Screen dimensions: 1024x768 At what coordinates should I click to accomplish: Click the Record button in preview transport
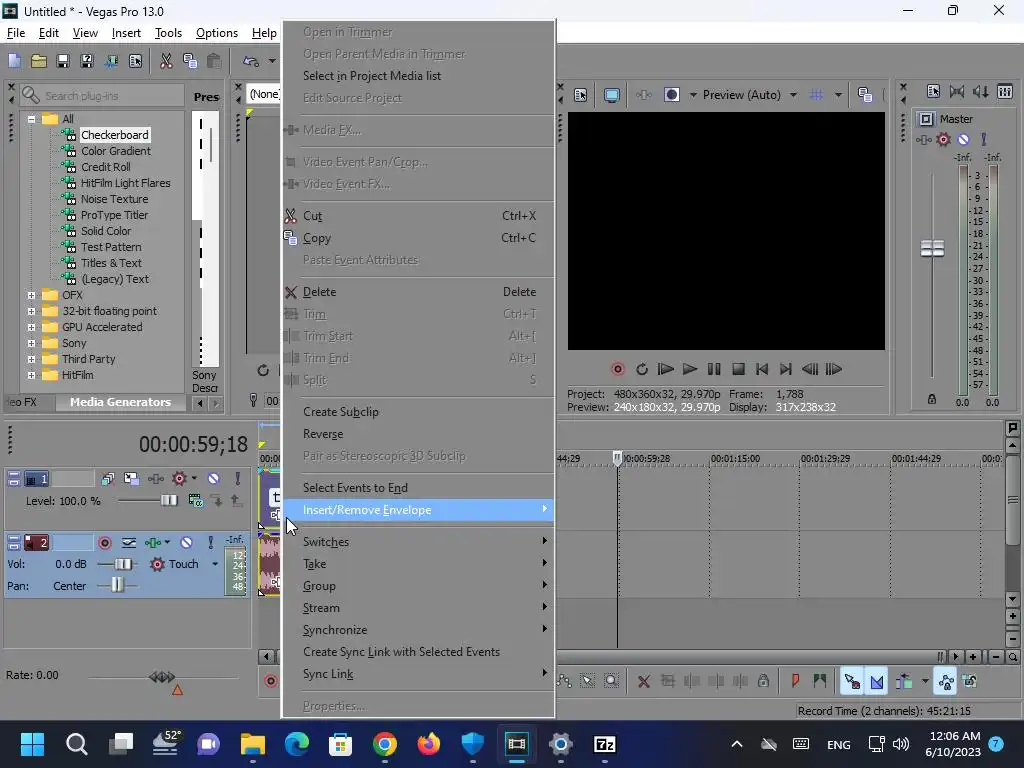(618, 370)
